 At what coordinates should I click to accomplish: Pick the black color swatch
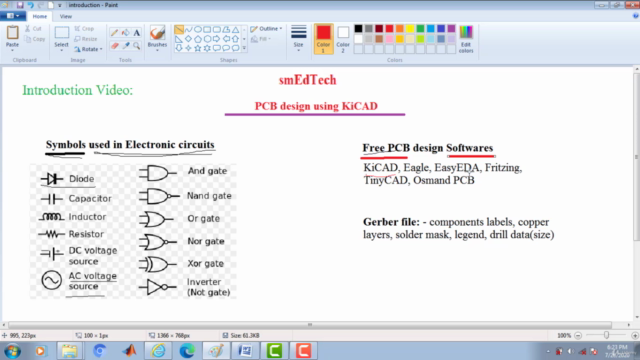click(358, 29)
